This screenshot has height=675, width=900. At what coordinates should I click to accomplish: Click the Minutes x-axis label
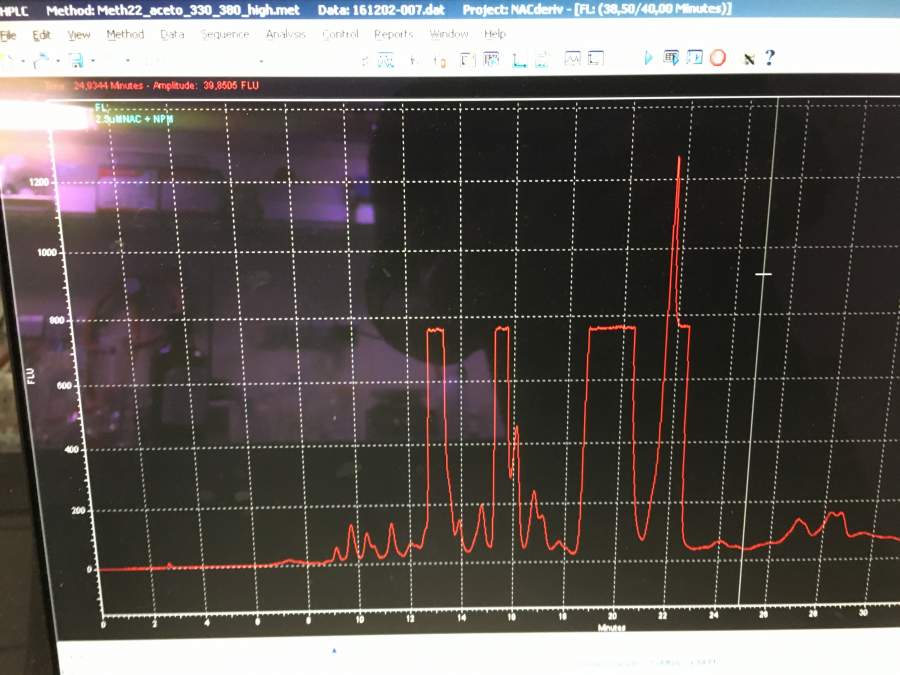pos(611,627)
